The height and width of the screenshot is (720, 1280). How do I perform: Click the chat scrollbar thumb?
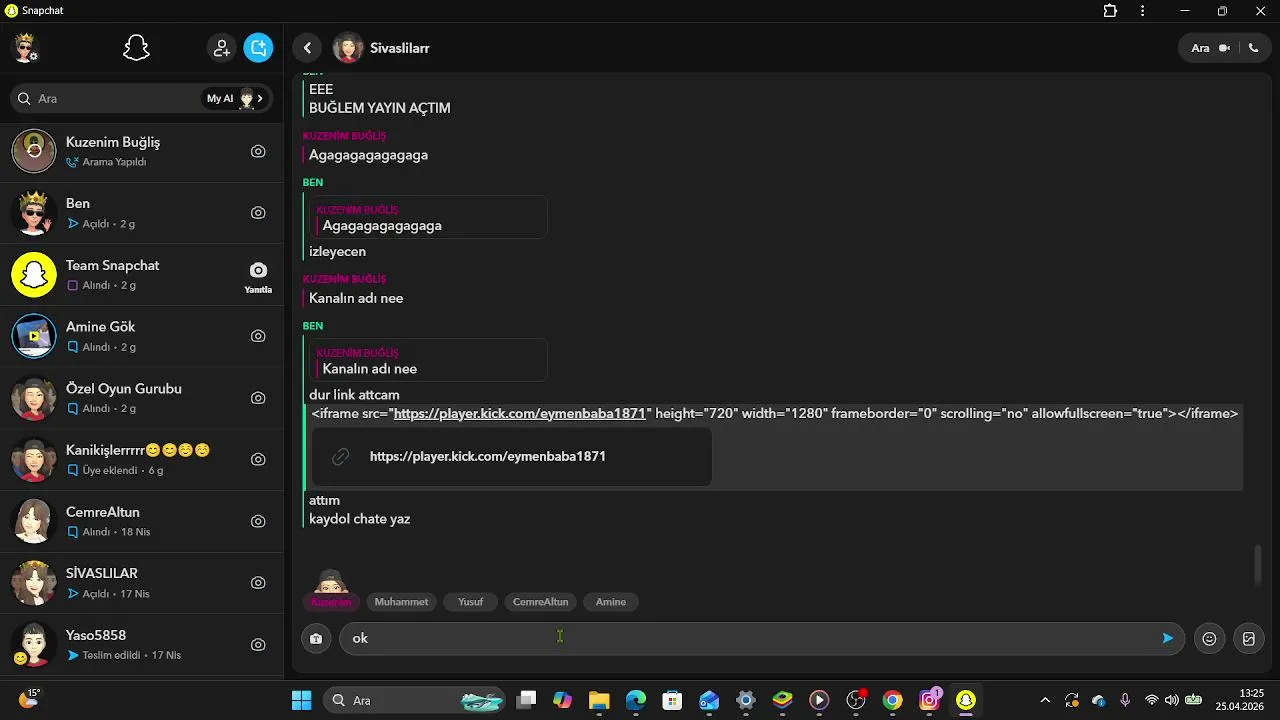(1258, 566)
